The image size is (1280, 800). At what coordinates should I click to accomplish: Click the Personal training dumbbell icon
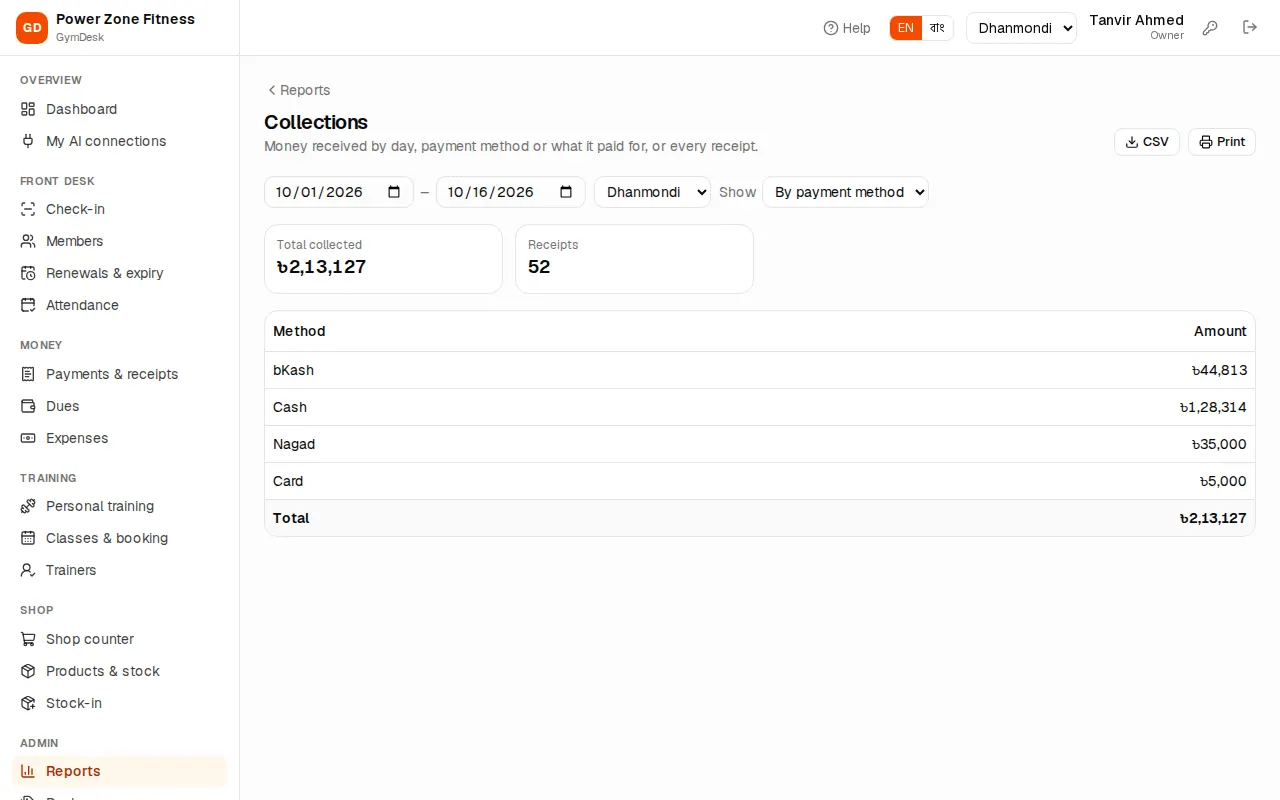click(28, 506)
